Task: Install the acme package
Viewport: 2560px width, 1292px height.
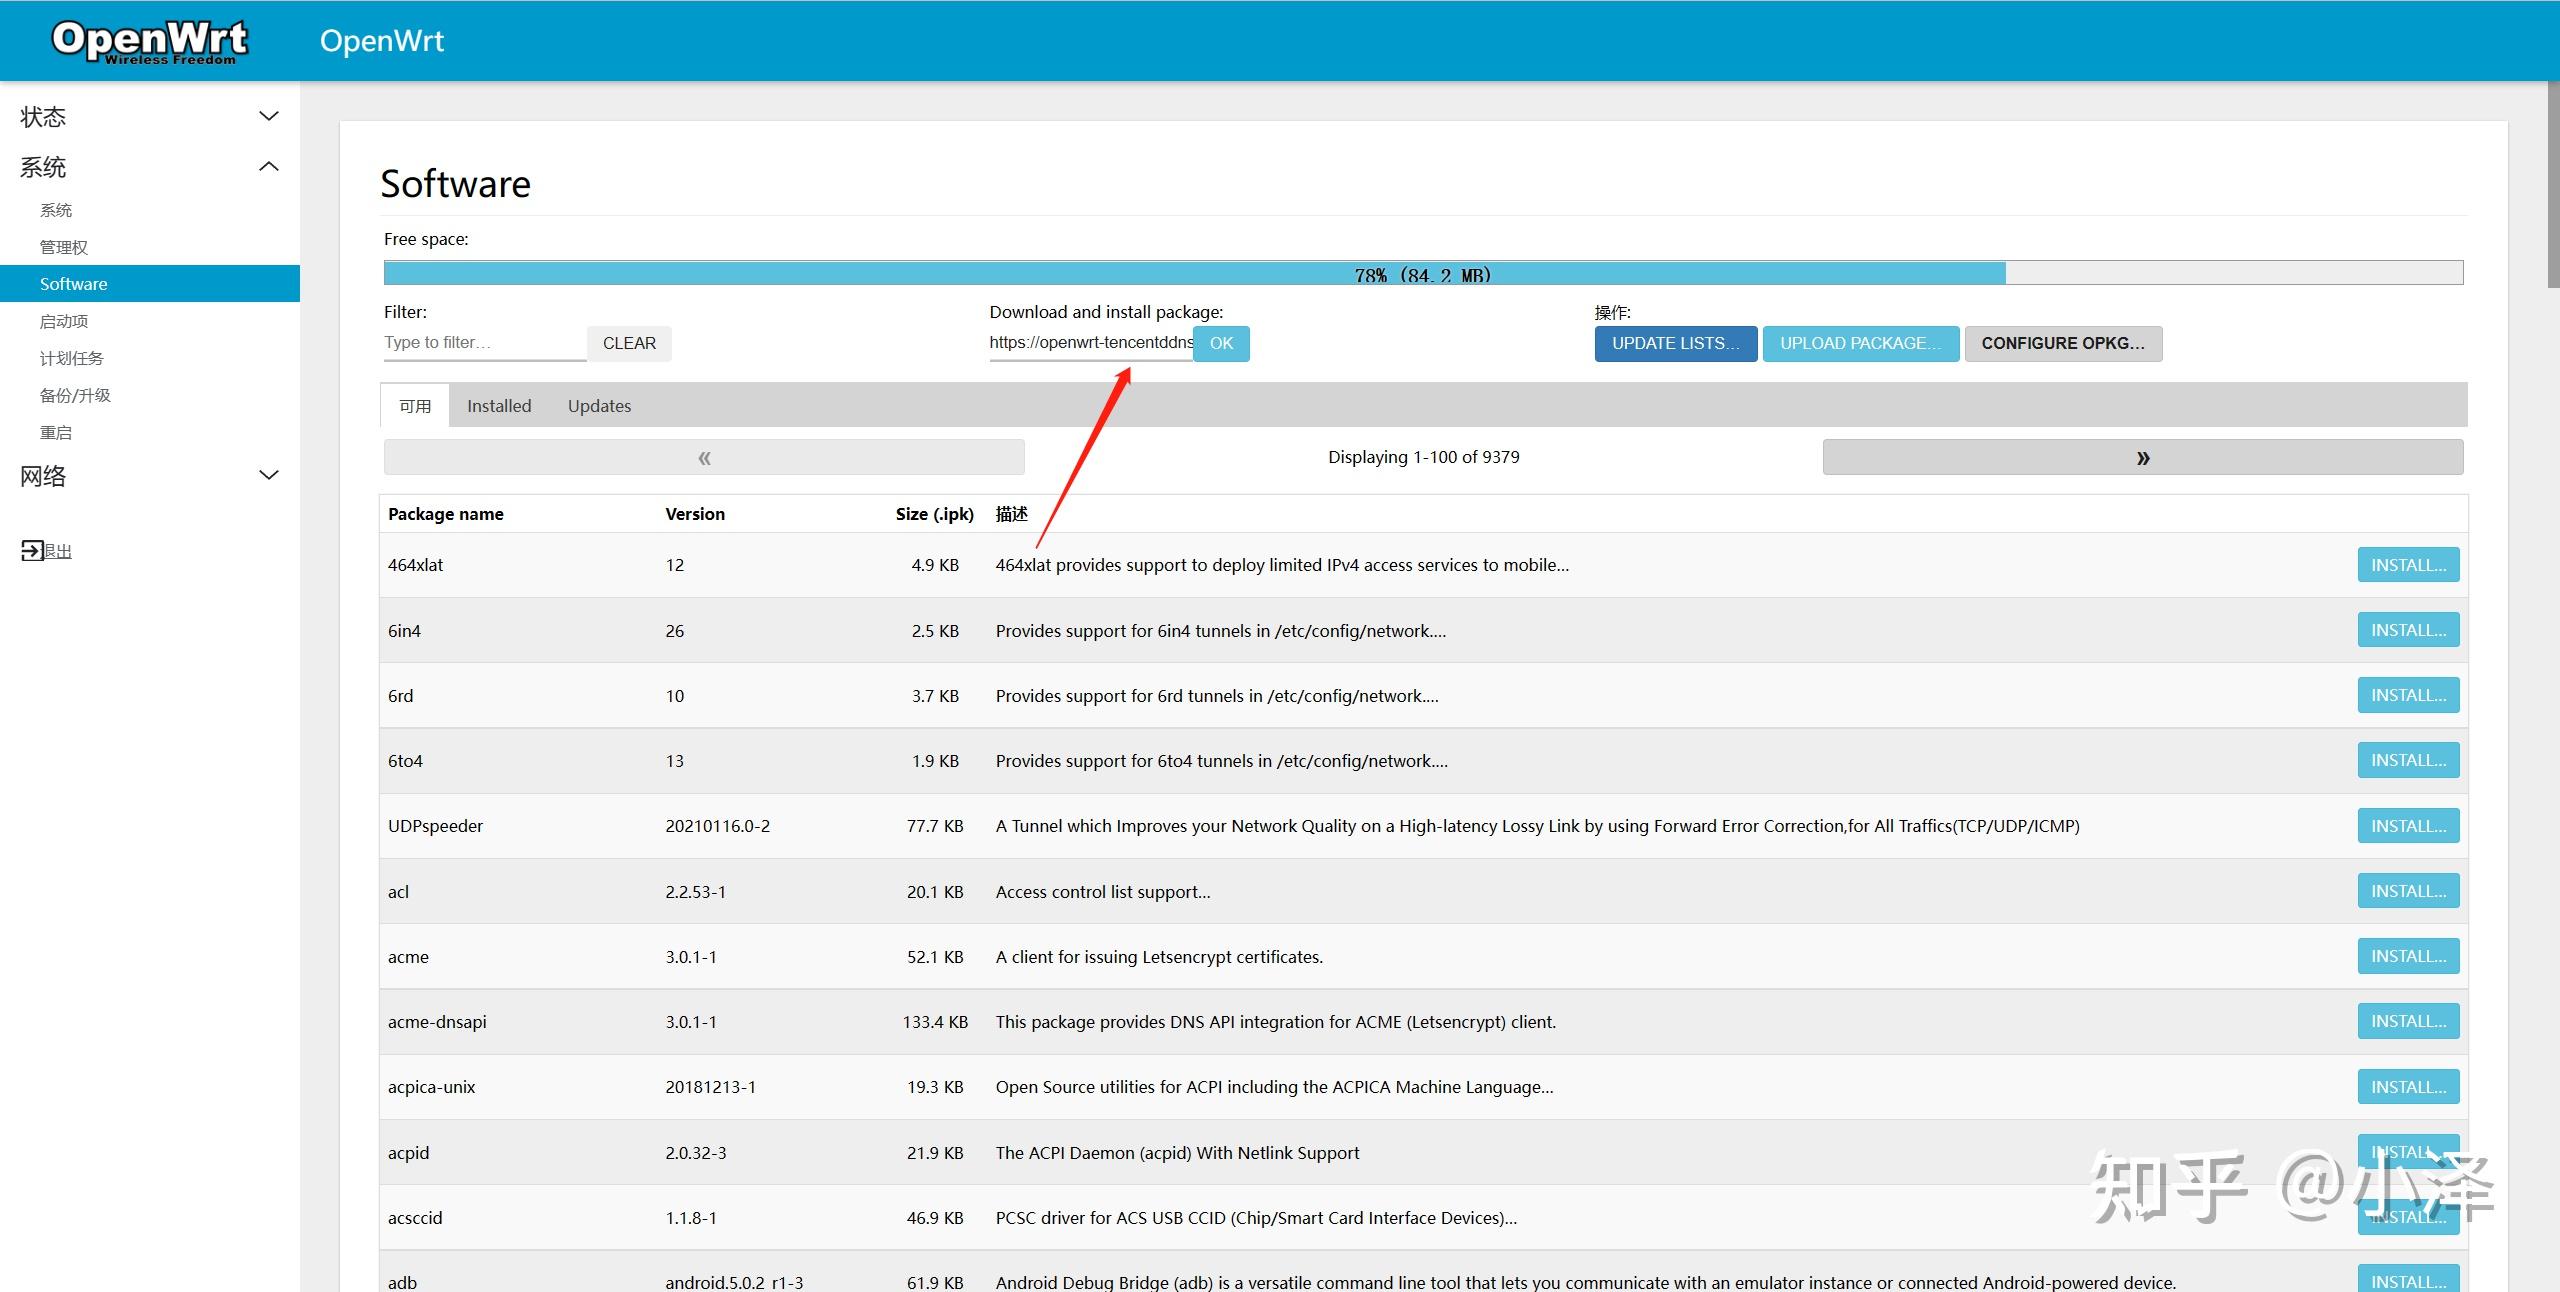Action: tap(2408, 956)
